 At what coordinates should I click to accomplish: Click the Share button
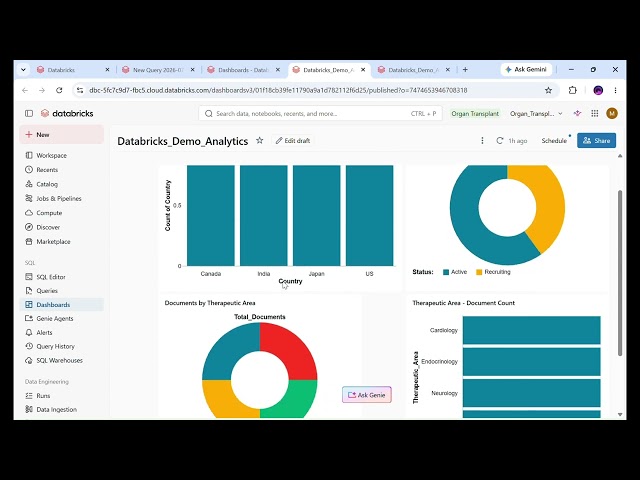(x=596, y=140)
